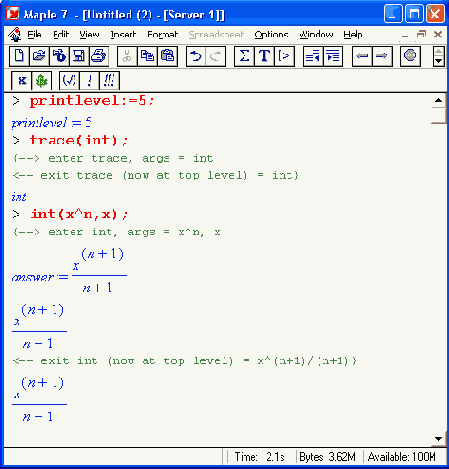
Task: Save the worksheet with the floppy icon
Action: (x=79, y=56)
